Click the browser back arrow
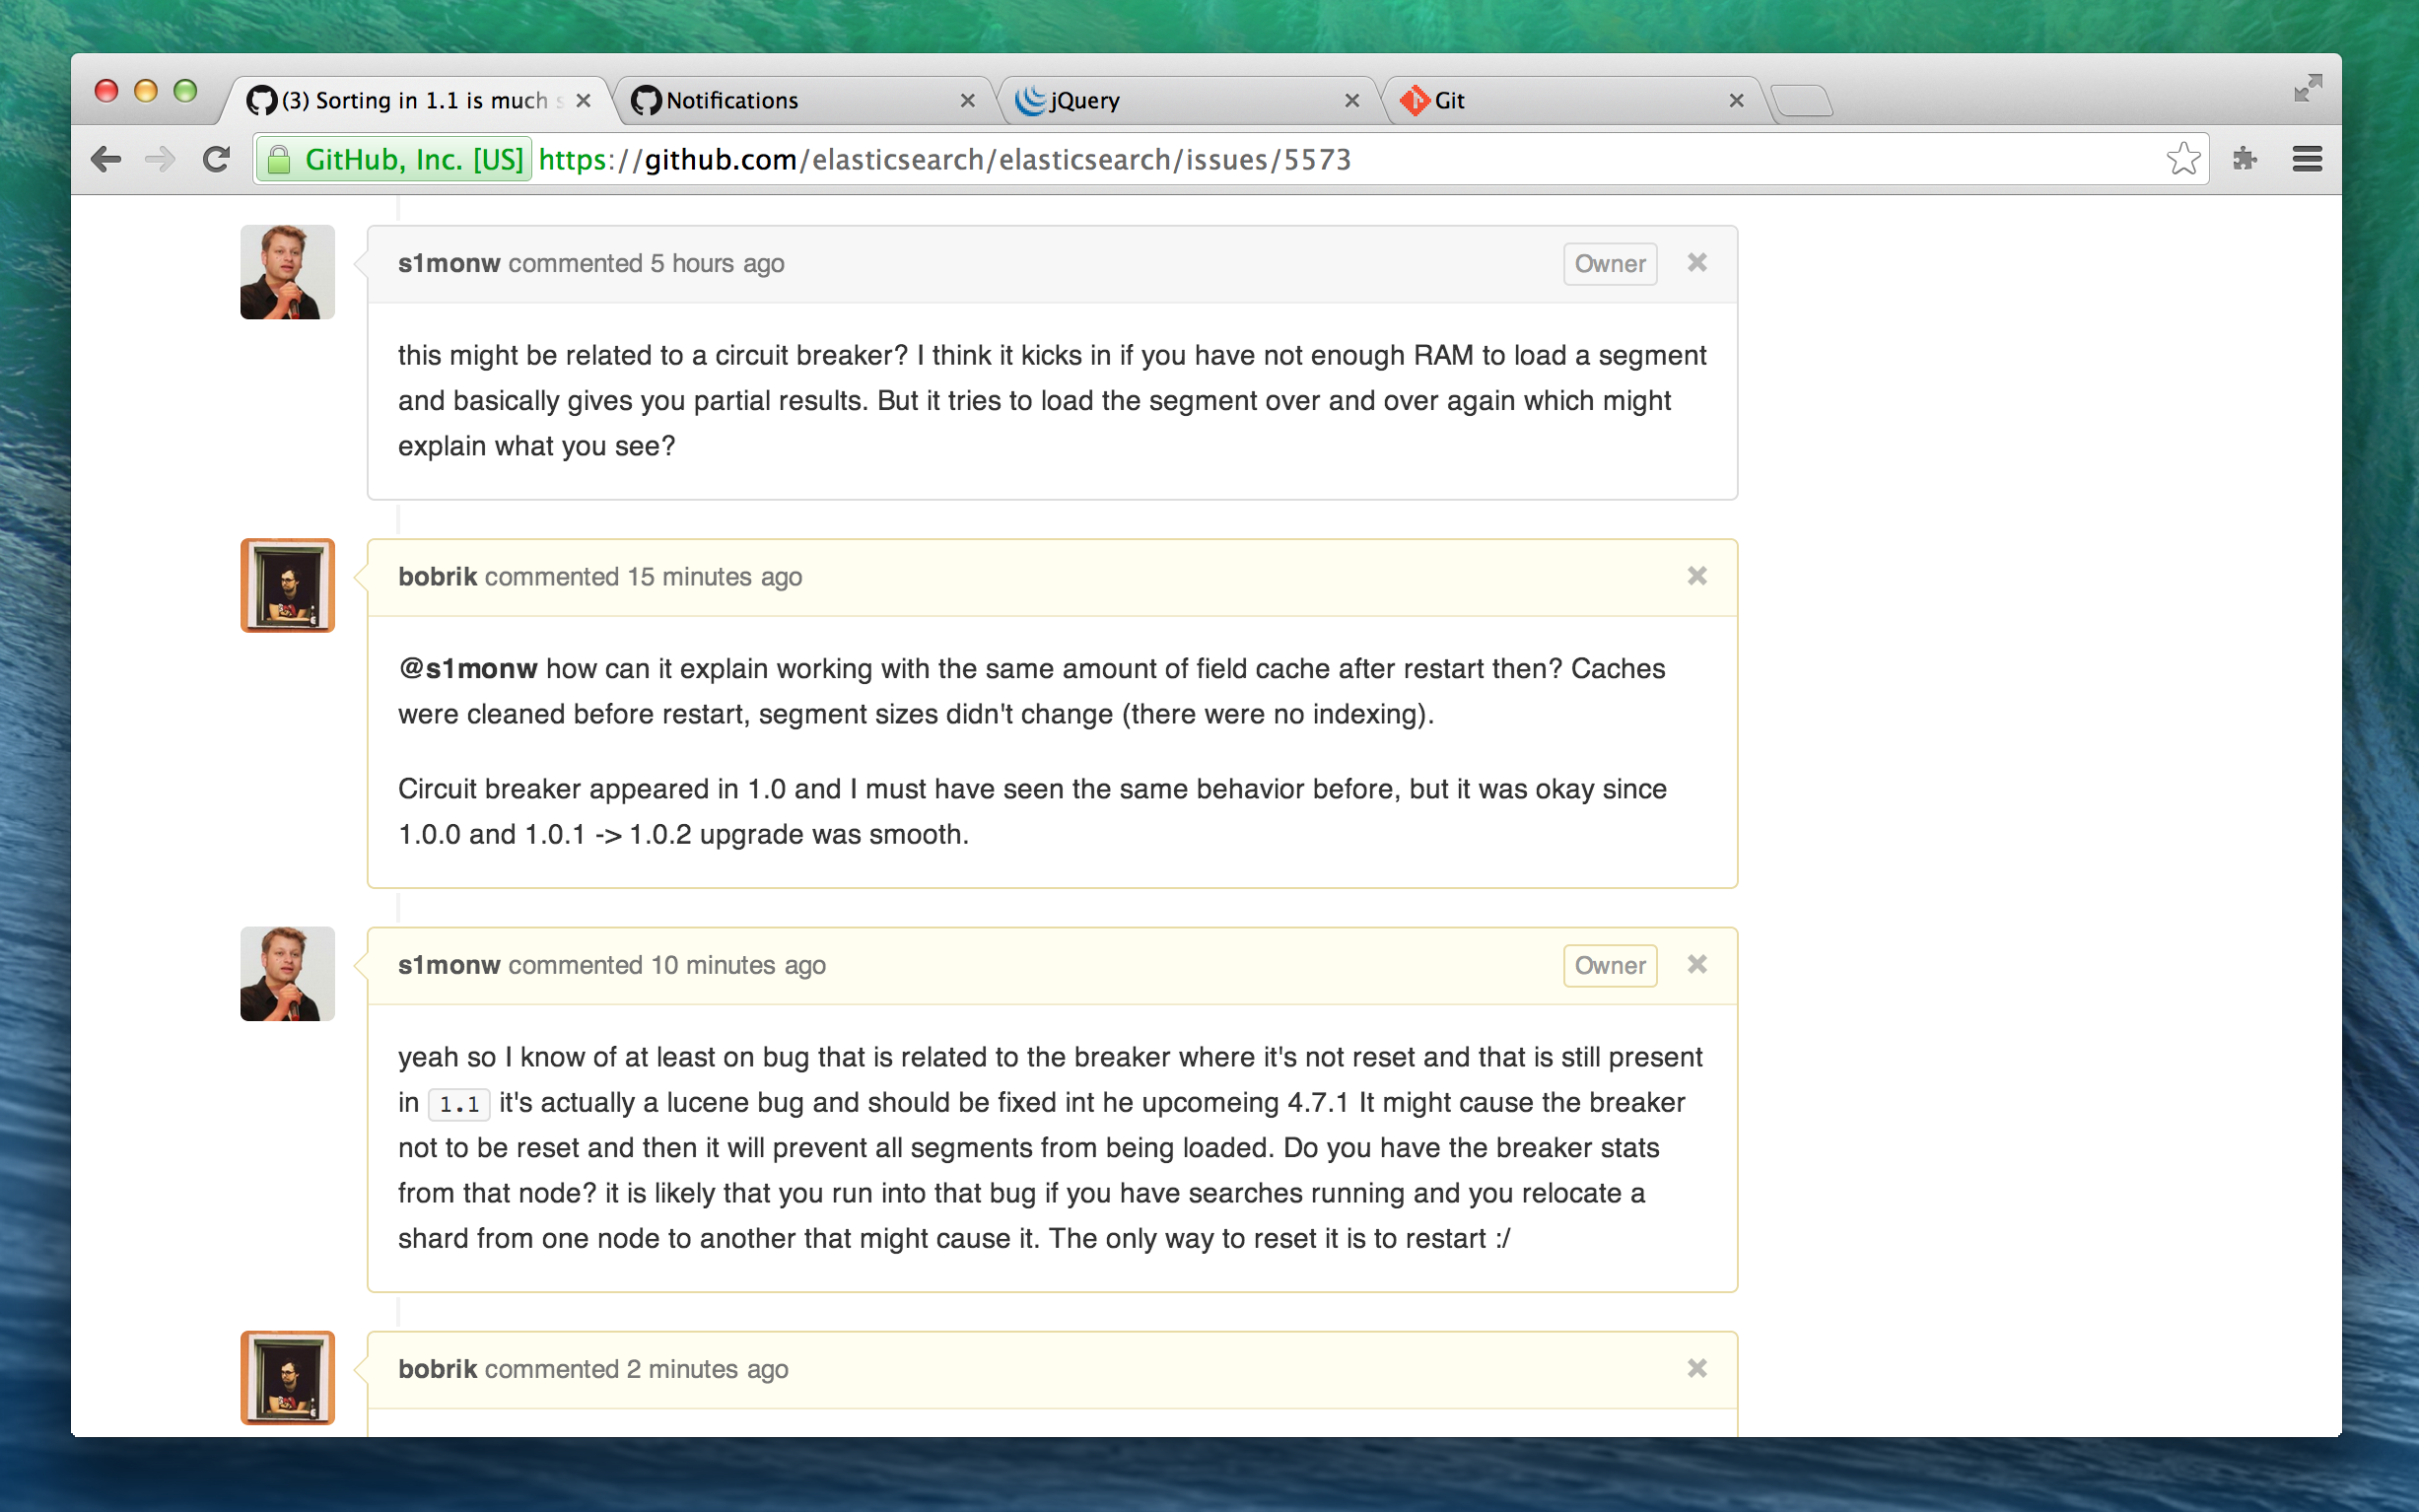This screenshot has width=2419, height=1512. click(x=106, y=159)
